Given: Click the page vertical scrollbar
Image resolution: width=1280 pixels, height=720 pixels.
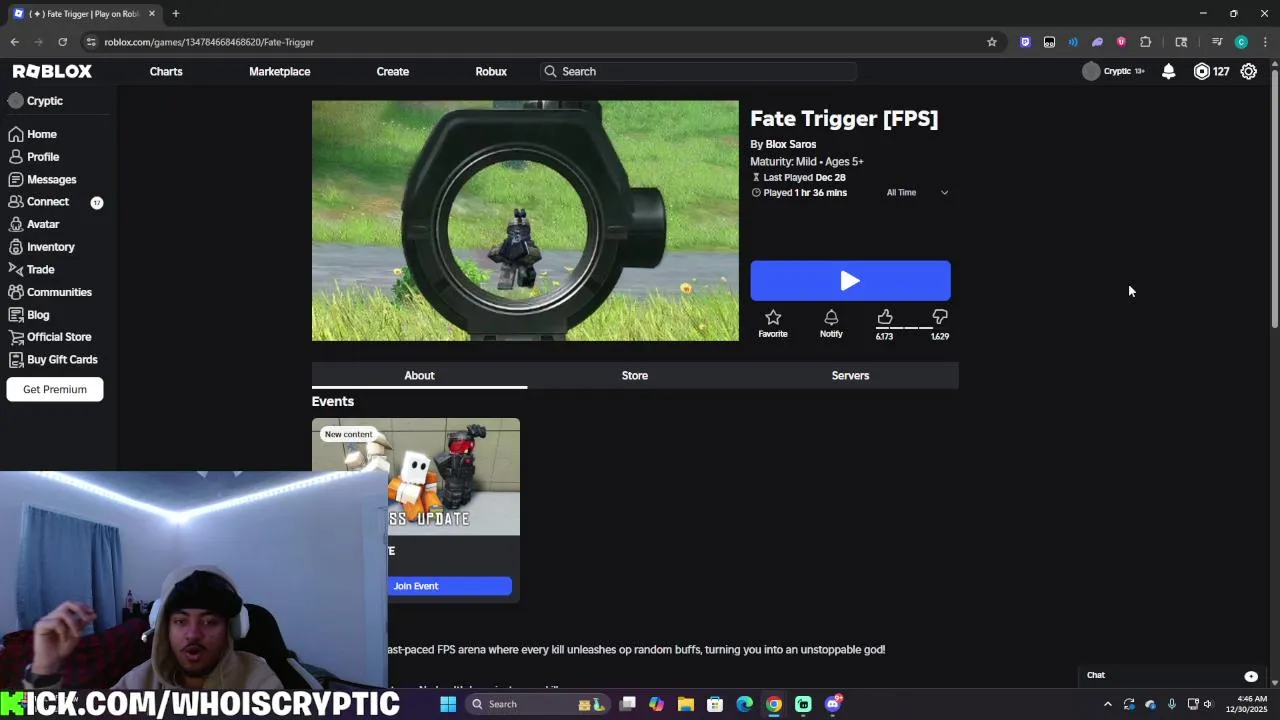Looking at the screenshot, I should point(1274,198).
